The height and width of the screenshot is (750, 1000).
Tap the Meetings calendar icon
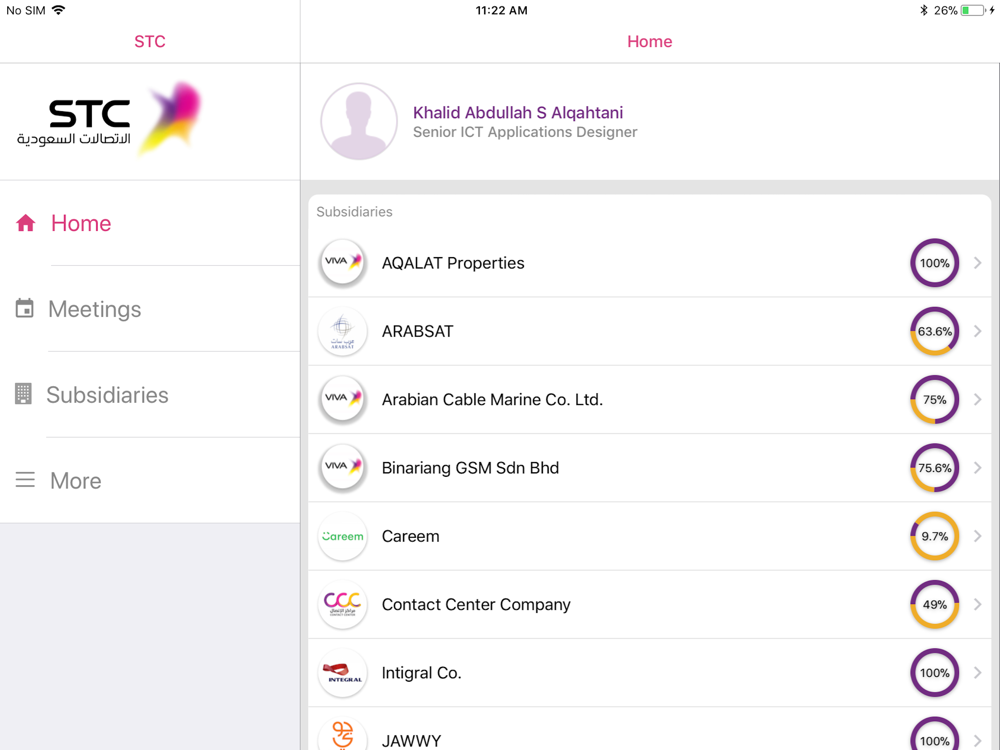(25, 309)
